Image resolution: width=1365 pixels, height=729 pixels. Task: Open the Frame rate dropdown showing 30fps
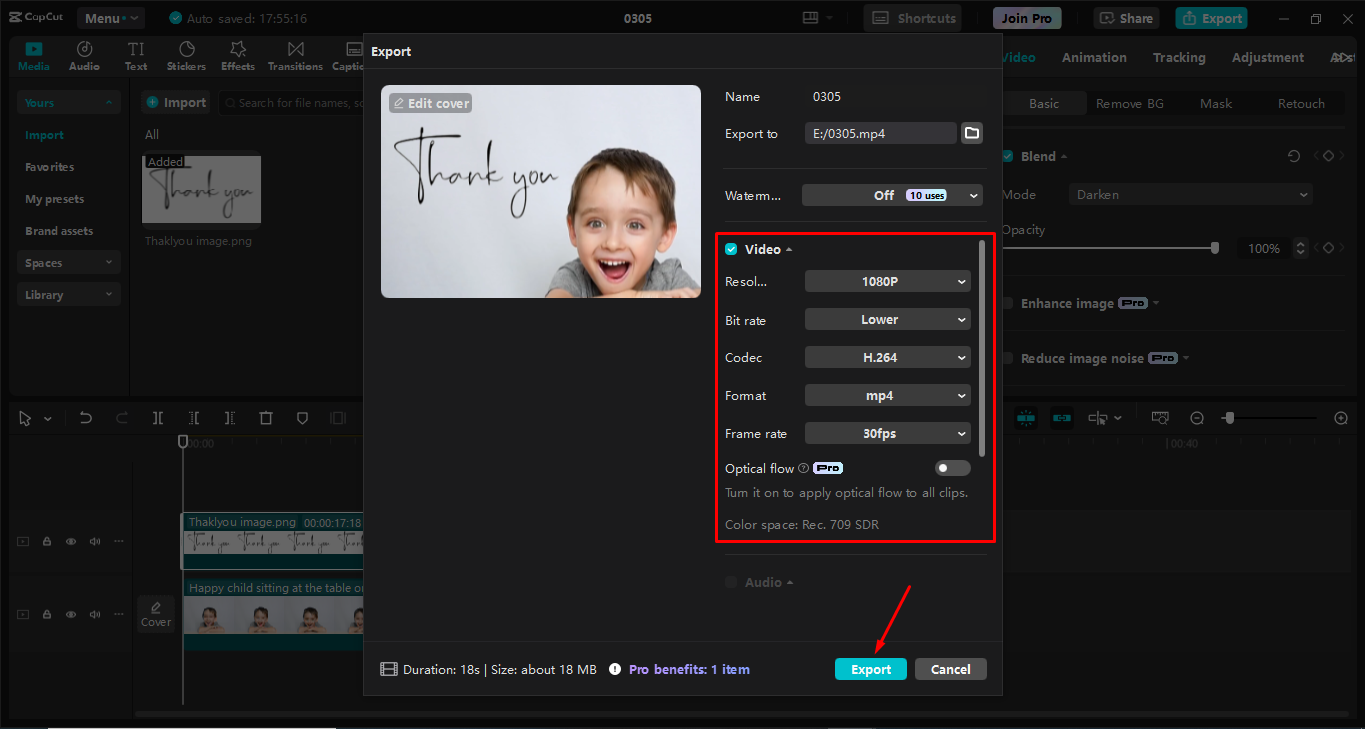[887, 433]
